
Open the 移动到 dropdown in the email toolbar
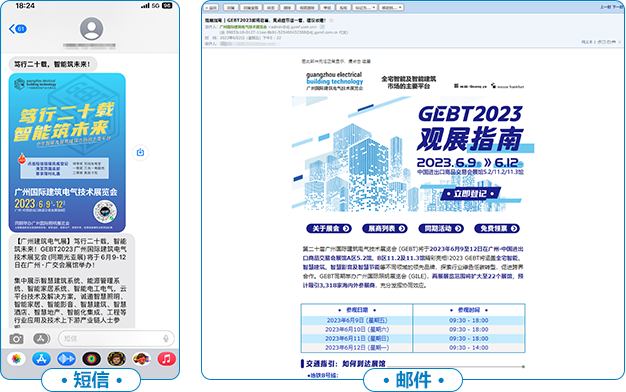coord(391,8)
